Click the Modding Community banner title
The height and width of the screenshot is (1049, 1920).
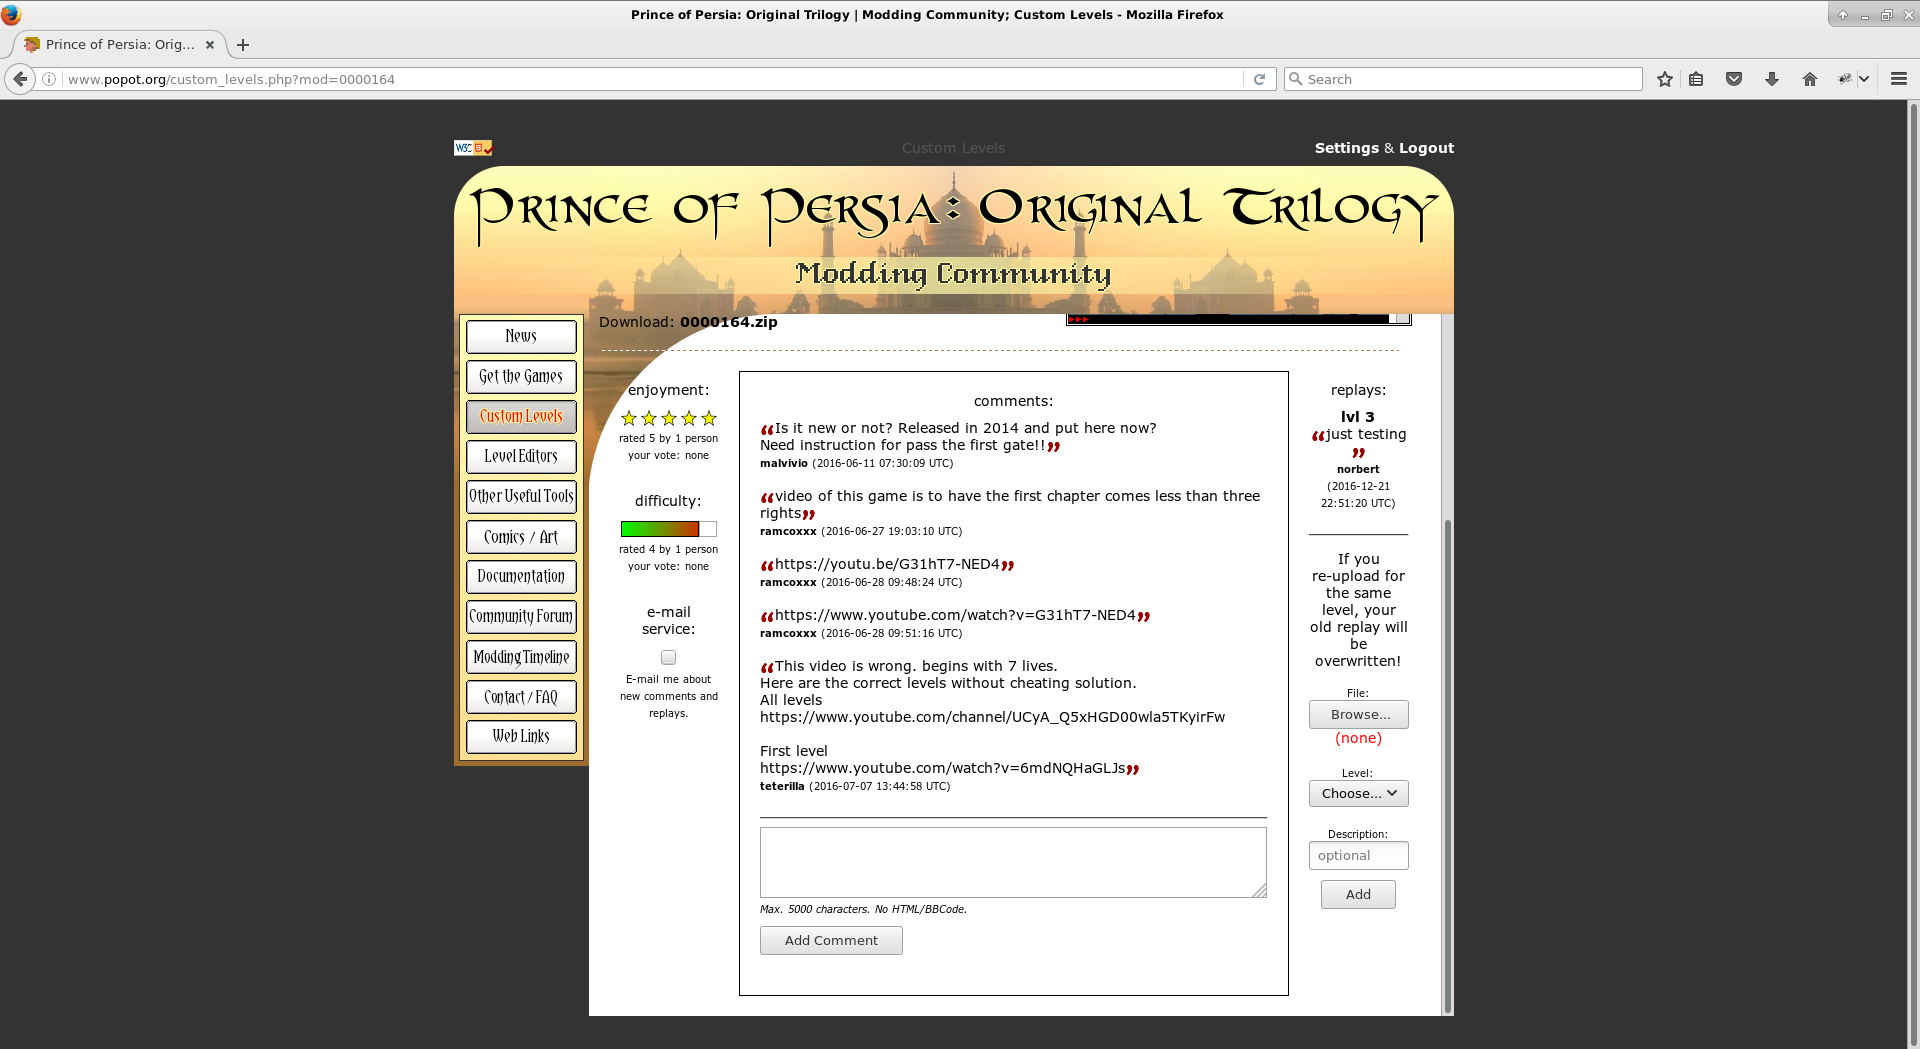pyautogui.click(x=953, y=274)
